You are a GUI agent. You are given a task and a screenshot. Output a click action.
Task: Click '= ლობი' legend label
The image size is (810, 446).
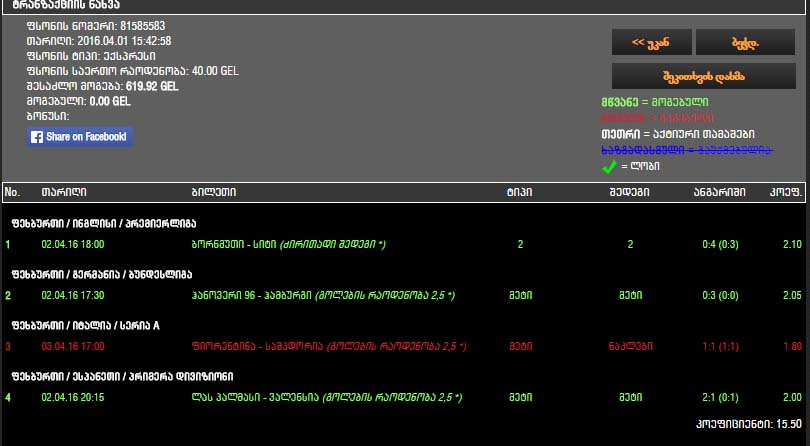click(640, 166)
